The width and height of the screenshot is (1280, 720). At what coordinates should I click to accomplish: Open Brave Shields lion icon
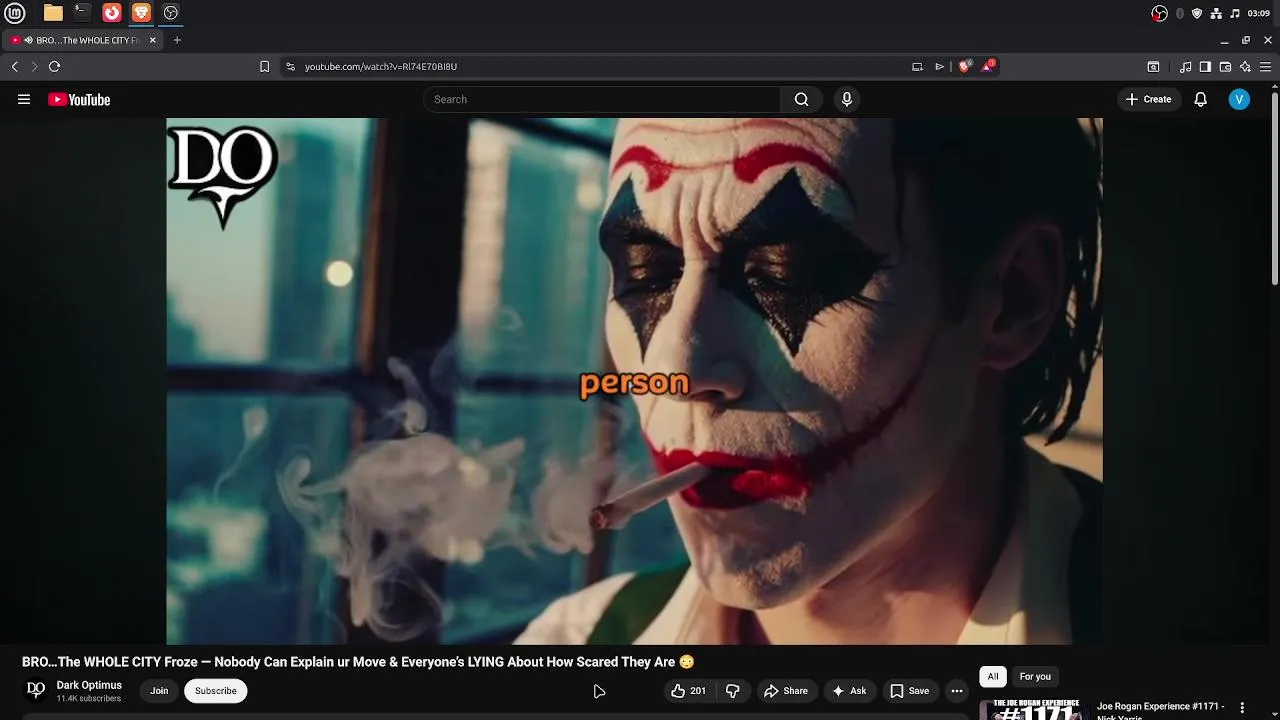point(964,67)
